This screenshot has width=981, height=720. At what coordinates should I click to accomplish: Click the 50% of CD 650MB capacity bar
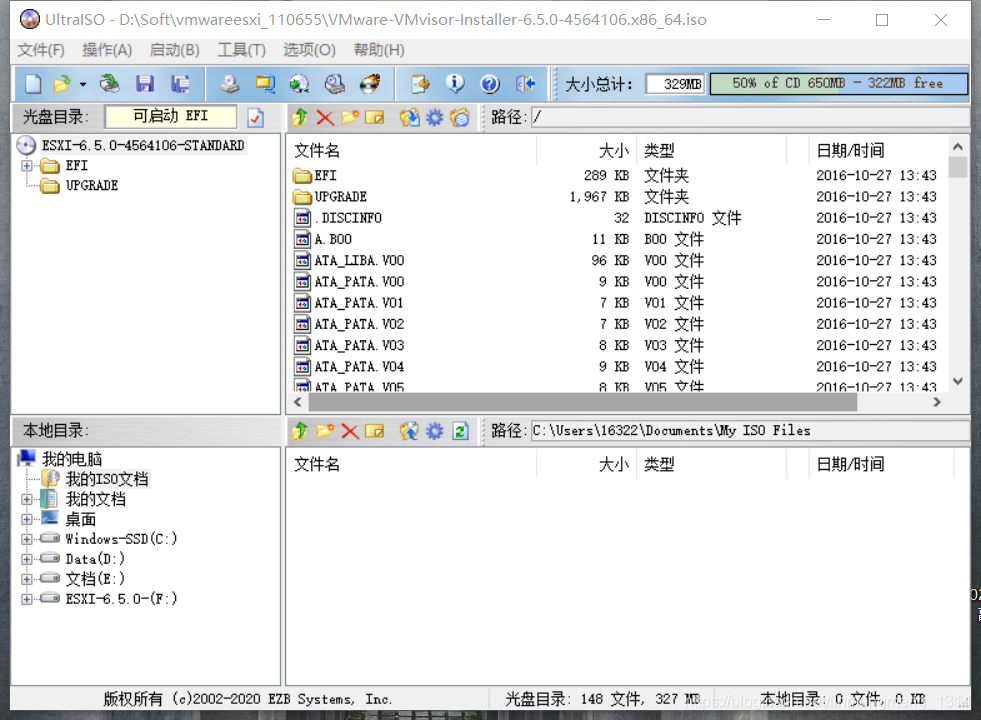click(838, 84)
